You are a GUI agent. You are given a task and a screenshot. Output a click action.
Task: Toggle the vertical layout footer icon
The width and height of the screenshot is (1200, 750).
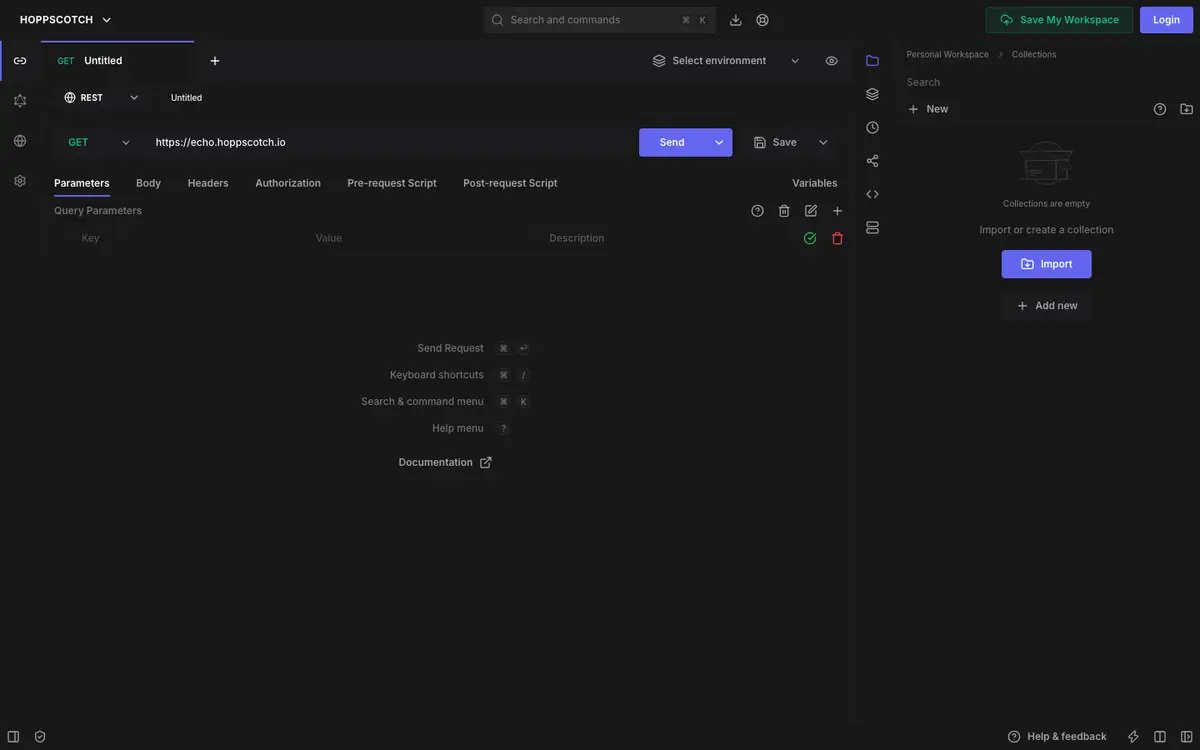coord(1160,737)
